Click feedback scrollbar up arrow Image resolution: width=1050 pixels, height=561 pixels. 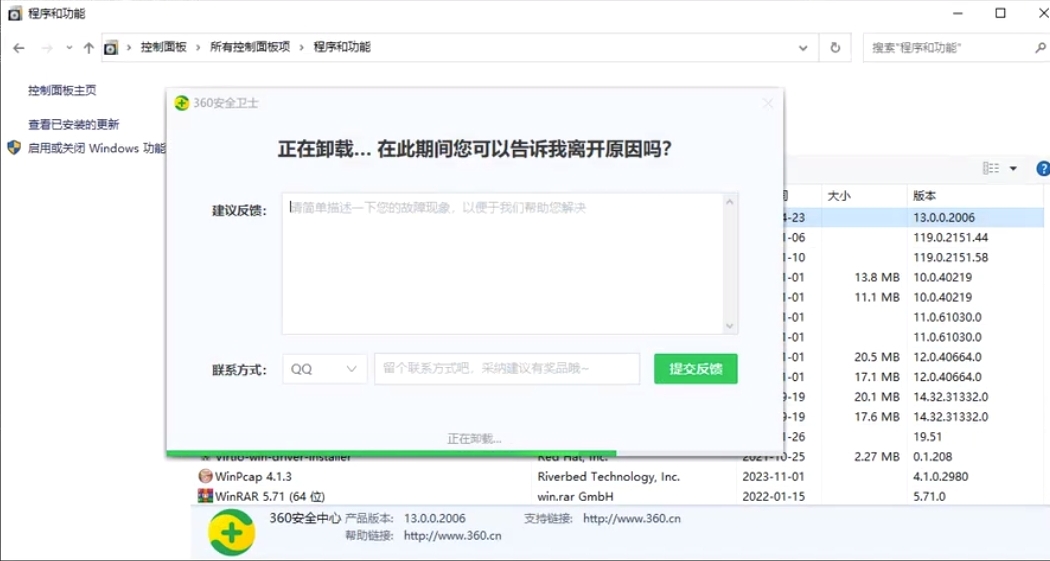tap(730, 202)
